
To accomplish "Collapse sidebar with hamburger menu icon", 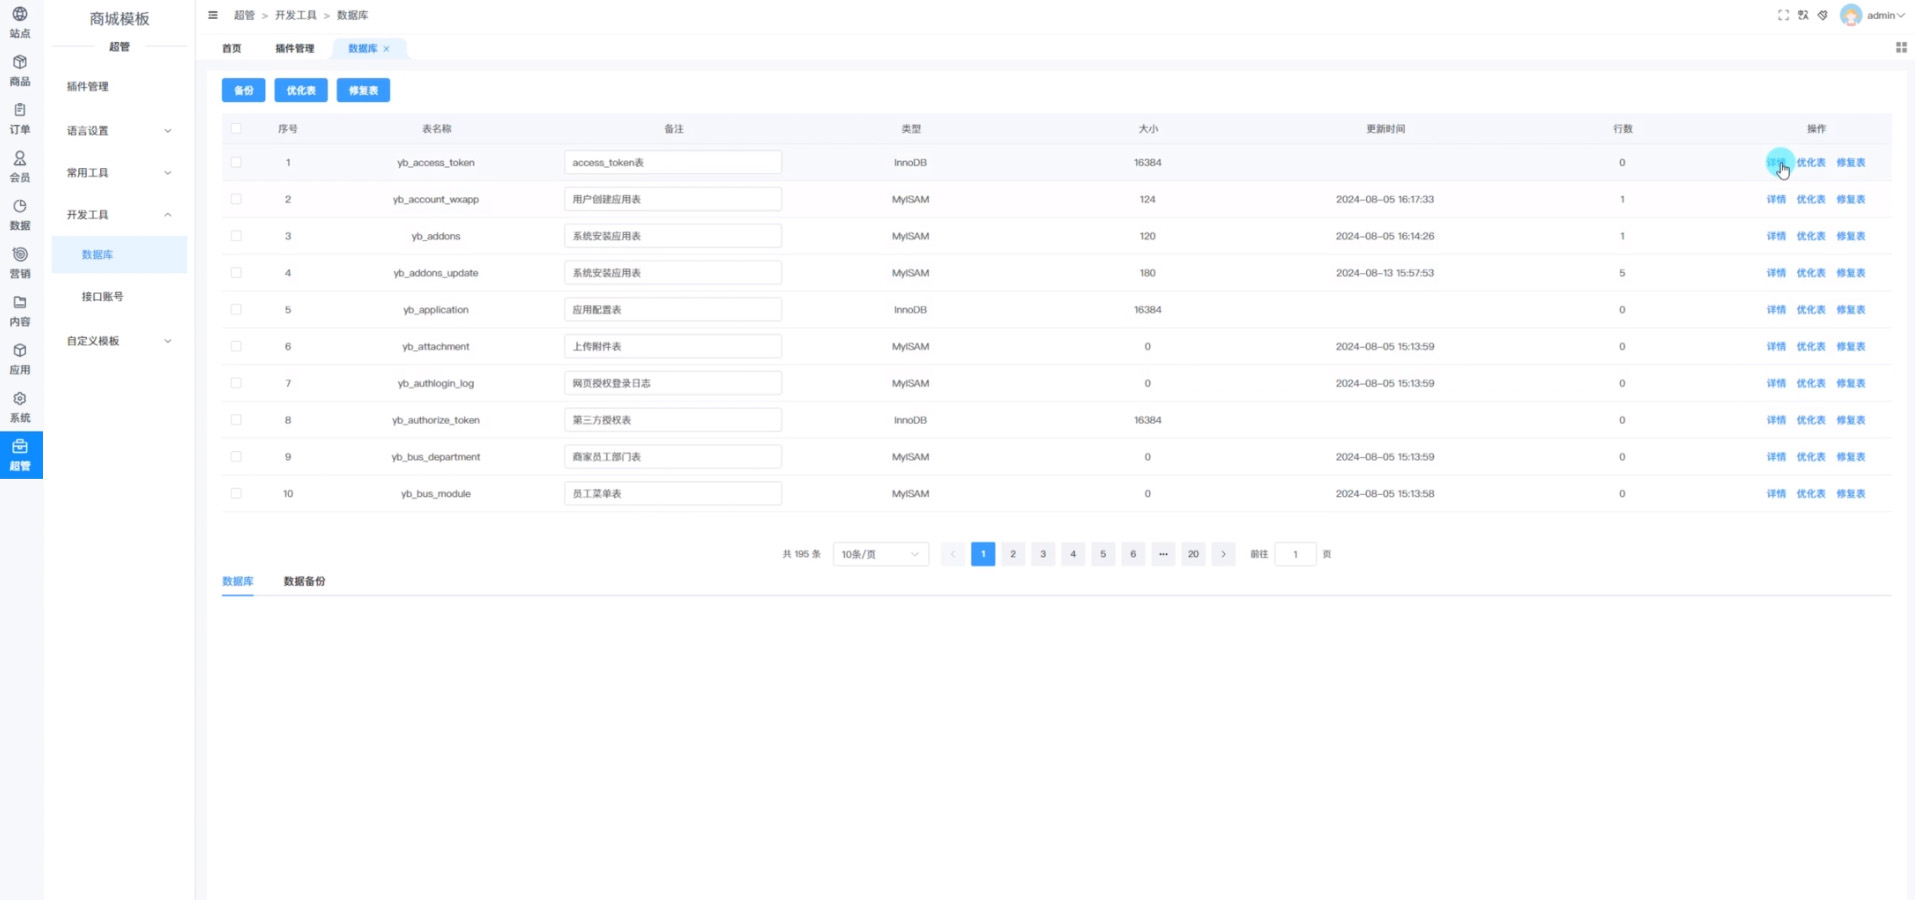I will point(213,15).
